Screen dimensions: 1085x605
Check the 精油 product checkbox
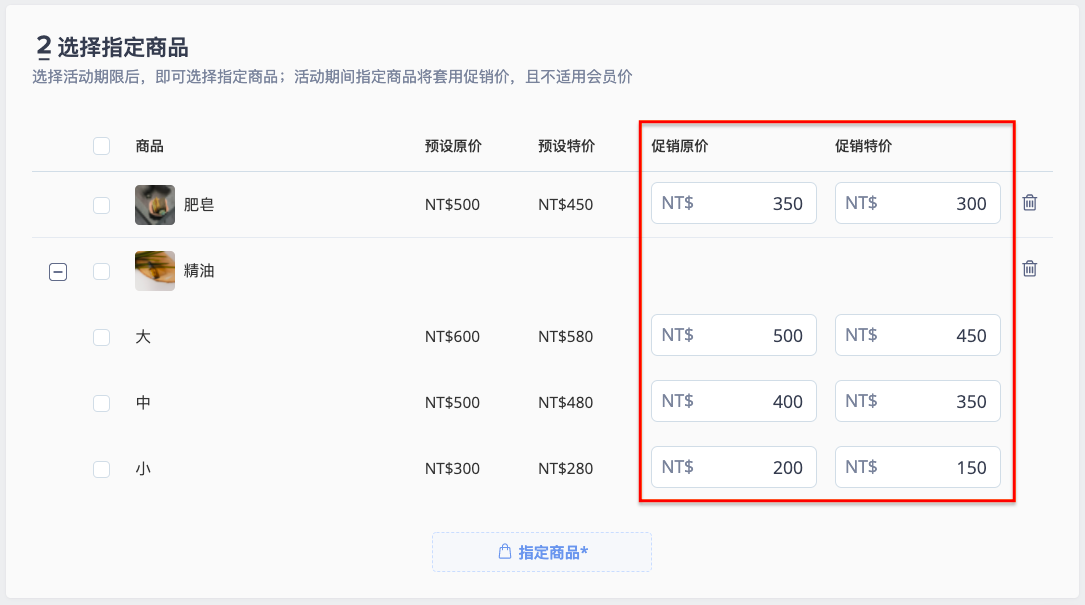pyautogui.click(x=102, y=271)
